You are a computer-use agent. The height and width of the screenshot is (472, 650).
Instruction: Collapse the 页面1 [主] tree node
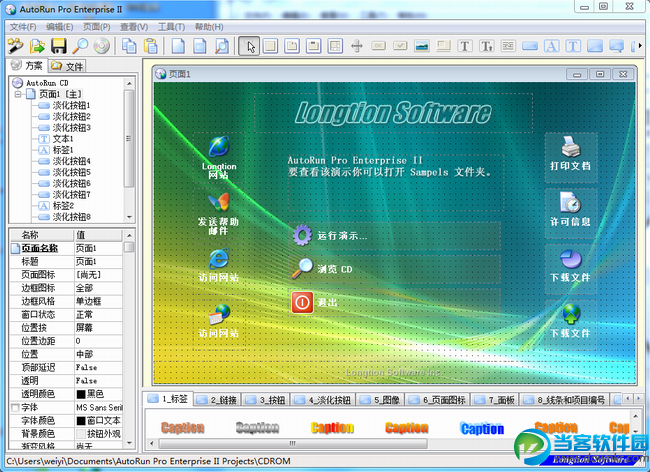(x=18, y=94)
